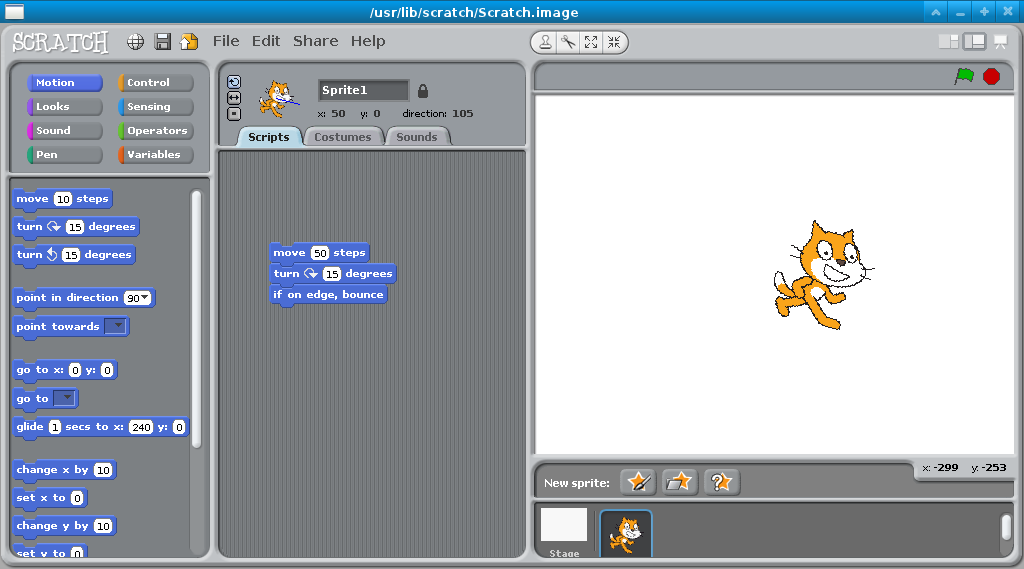The height and width of the screenshot is (569, 1024).
Task: Select the Looks block category
Action: [x=65, y=106]
